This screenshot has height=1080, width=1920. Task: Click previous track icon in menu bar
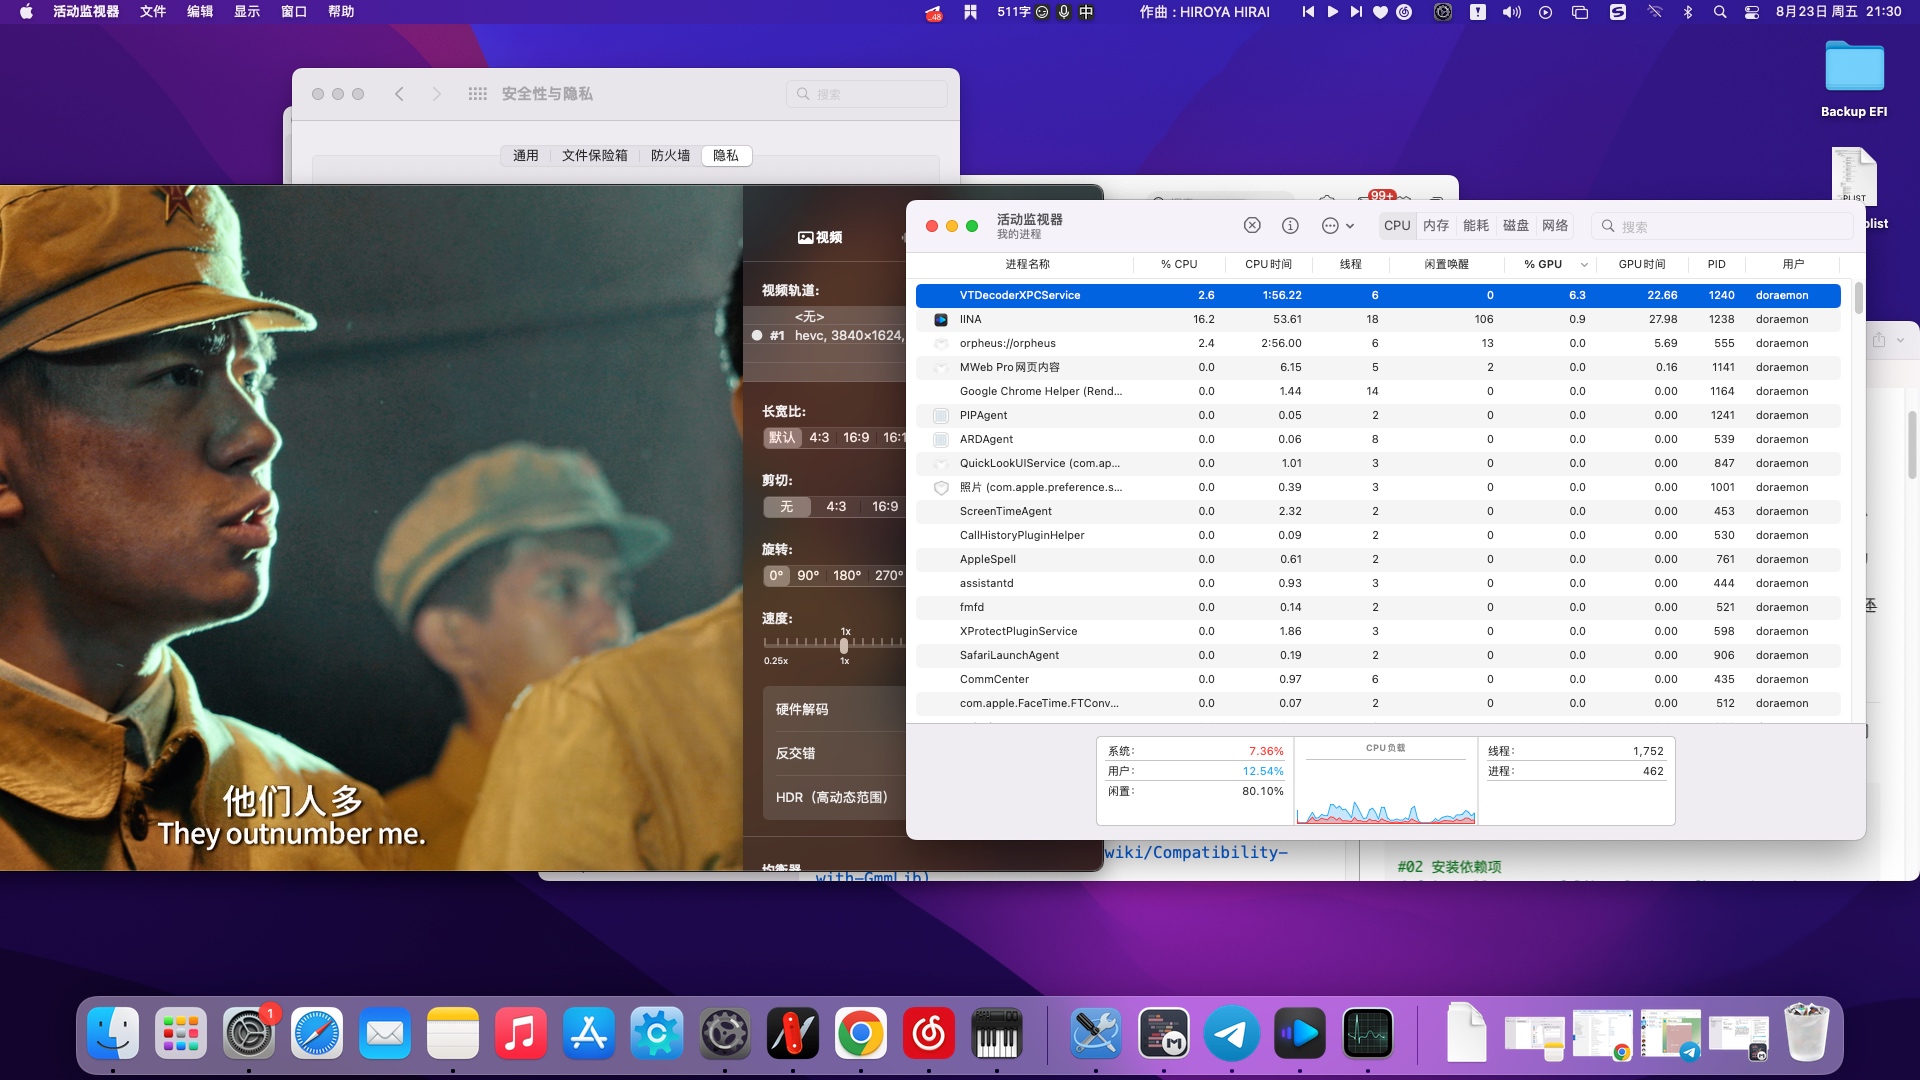(1308, 12)
